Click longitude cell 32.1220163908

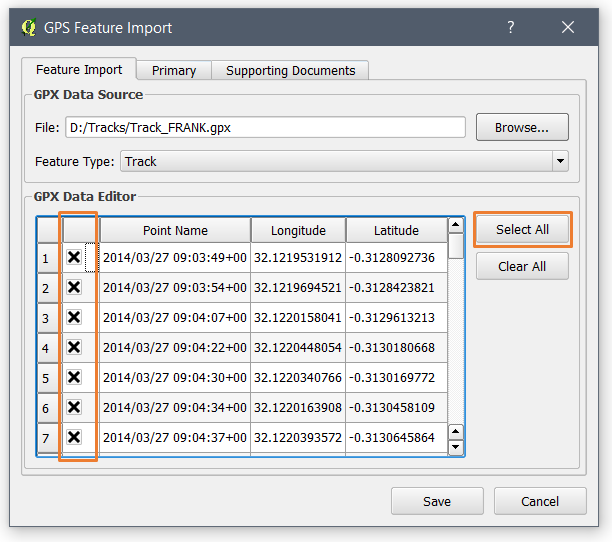[x=298, y=407]
